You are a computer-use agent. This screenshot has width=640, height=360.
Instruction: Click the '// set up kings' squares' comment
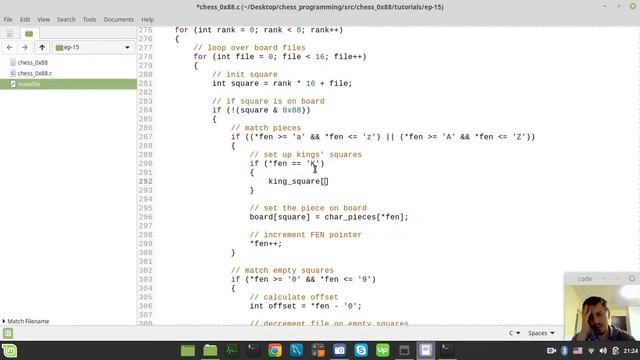point(306,155)
